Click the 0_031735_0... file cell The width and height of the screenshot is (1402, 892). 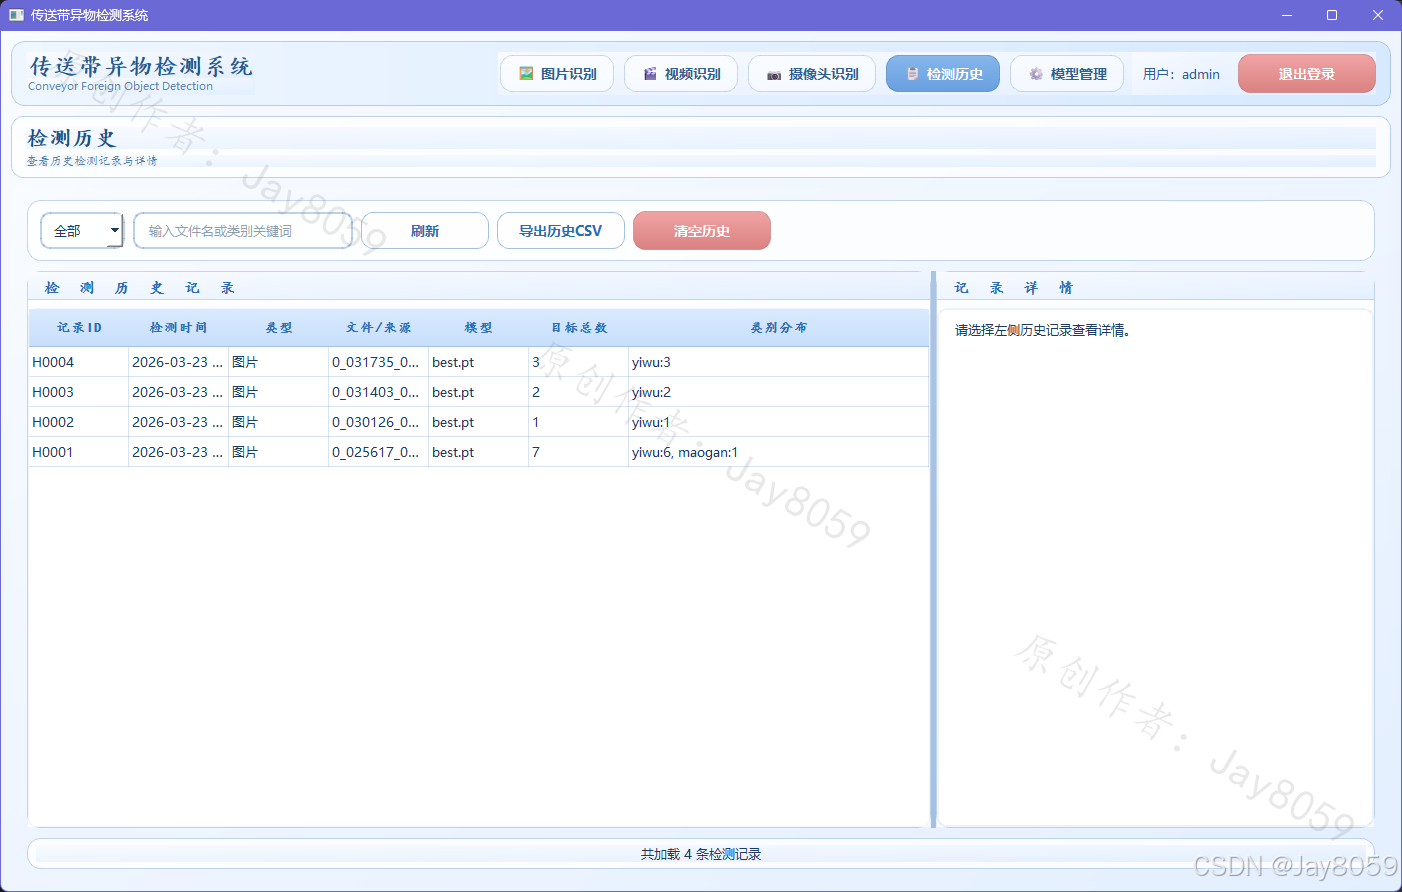pyautogui.click(x=379, y=362)
